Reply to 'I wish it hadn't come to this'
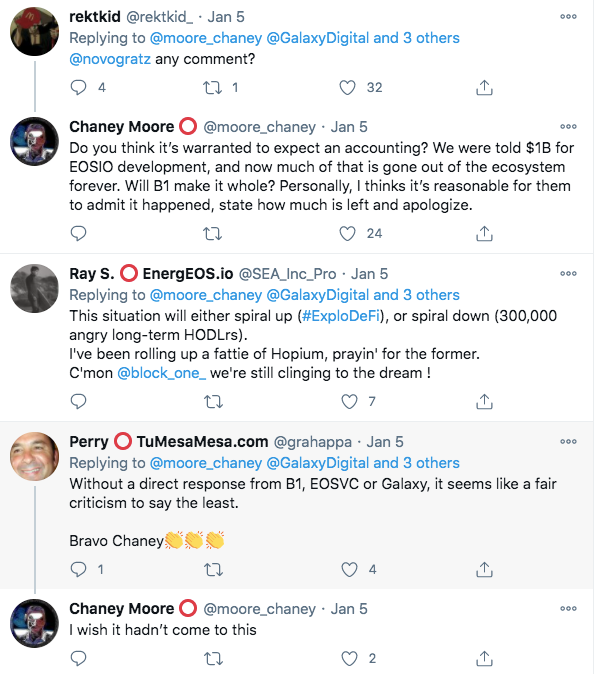 pos(78,658)
